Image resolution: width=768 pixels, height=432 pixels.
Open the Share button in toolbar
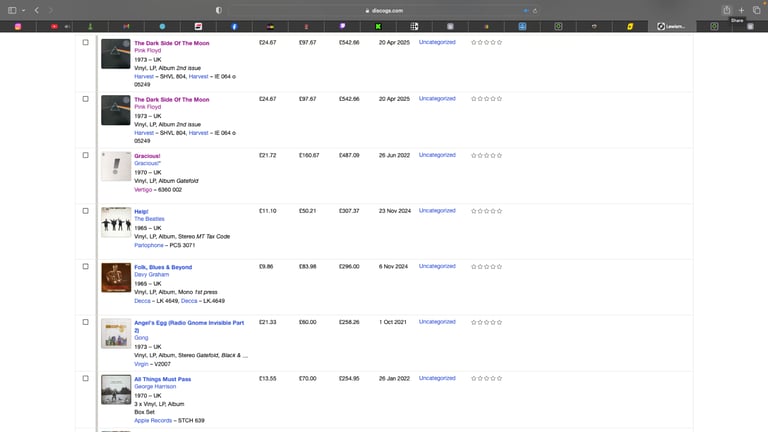click(x=727, y=10)
